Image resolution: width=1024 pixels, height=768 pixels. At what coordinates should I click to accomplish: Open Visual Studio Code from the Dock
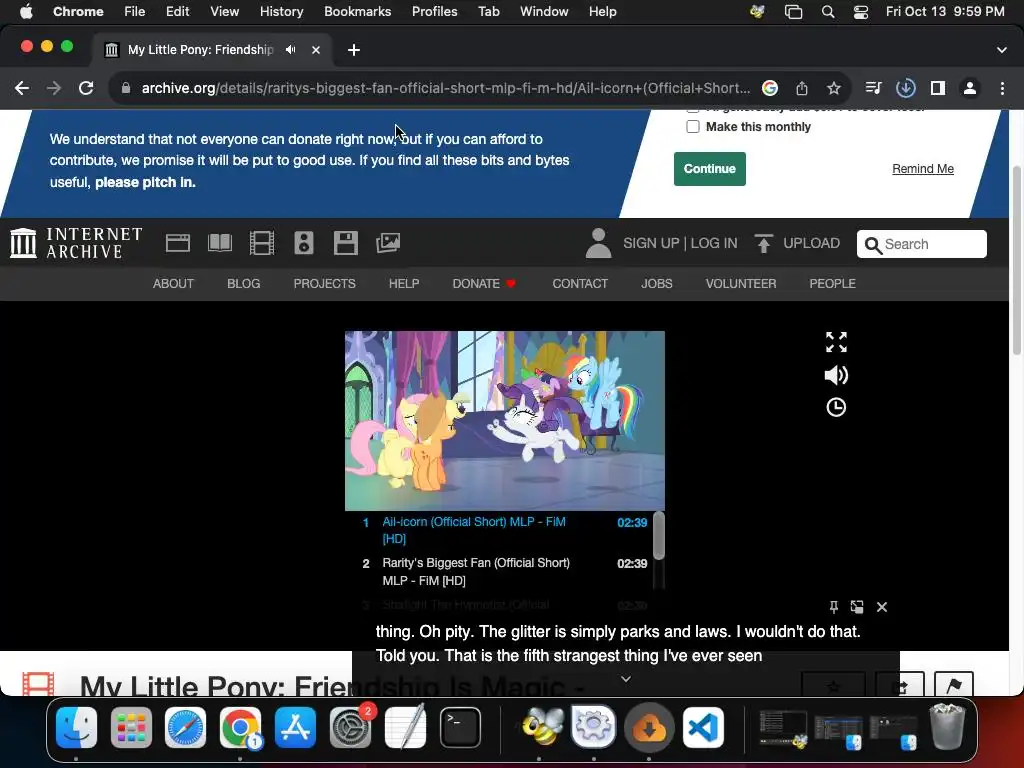click(x=703, y=728)
